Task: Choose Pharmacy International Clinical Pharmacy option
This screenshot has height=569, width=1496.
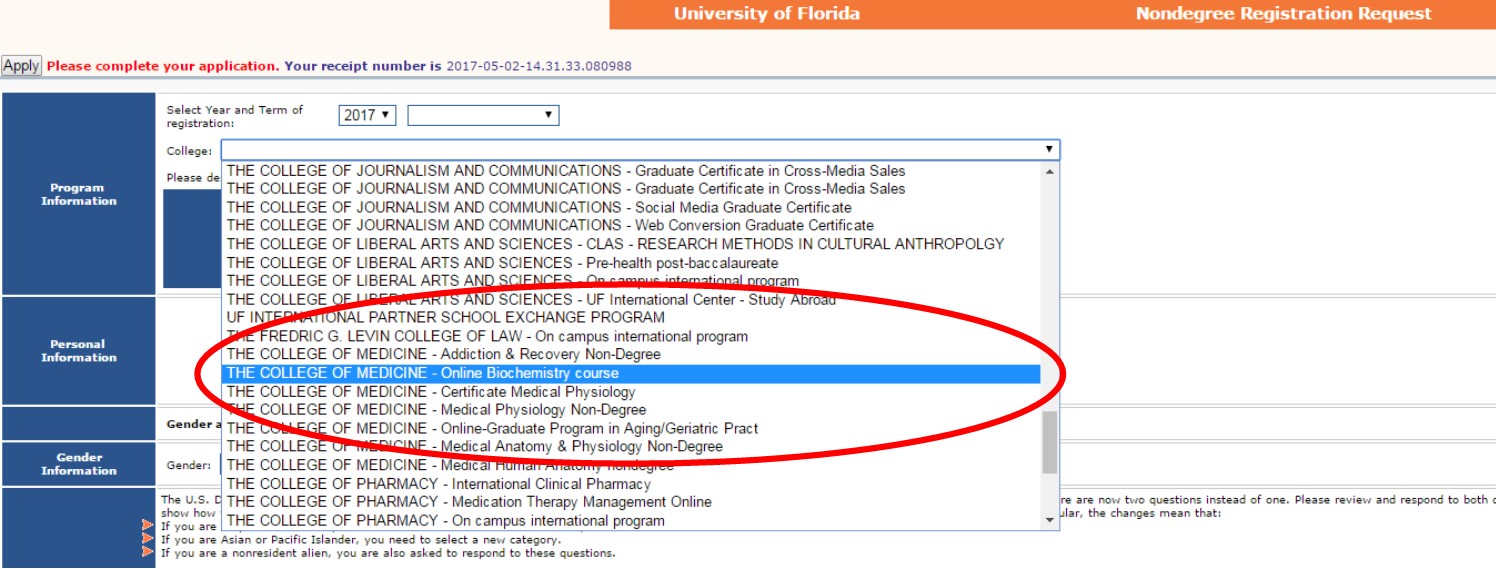Action: [631, 484]
